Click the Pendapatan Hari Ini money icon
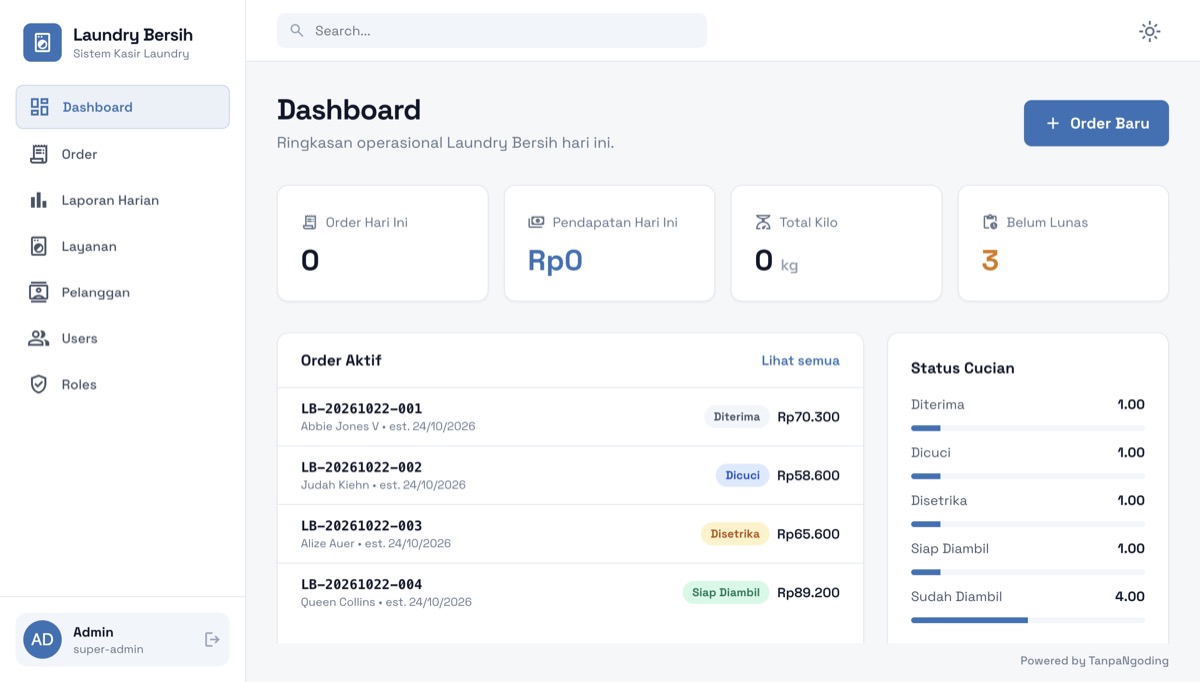 click(x=536, y=222)
